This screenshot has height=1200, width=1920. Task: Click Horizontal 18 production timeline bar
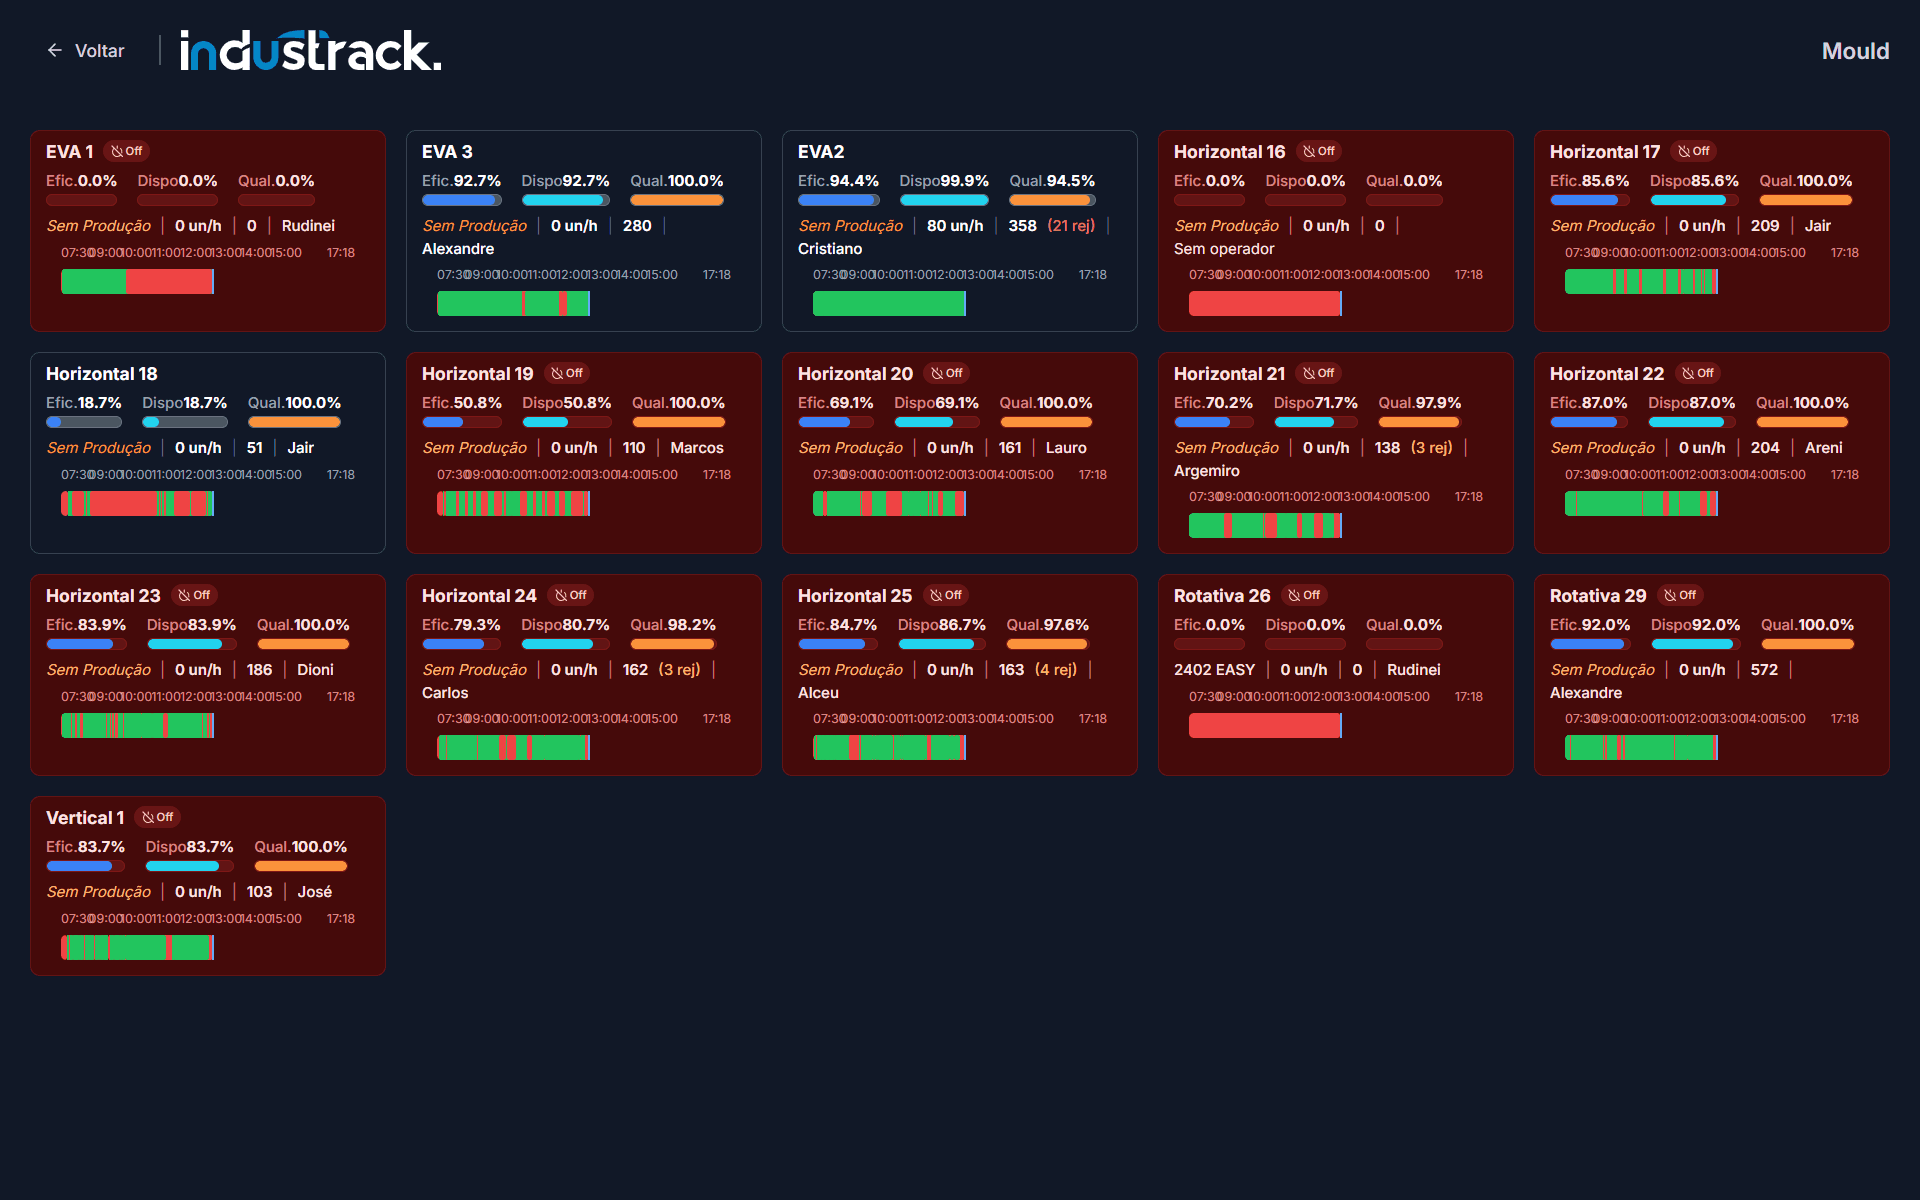pos(138,504)
